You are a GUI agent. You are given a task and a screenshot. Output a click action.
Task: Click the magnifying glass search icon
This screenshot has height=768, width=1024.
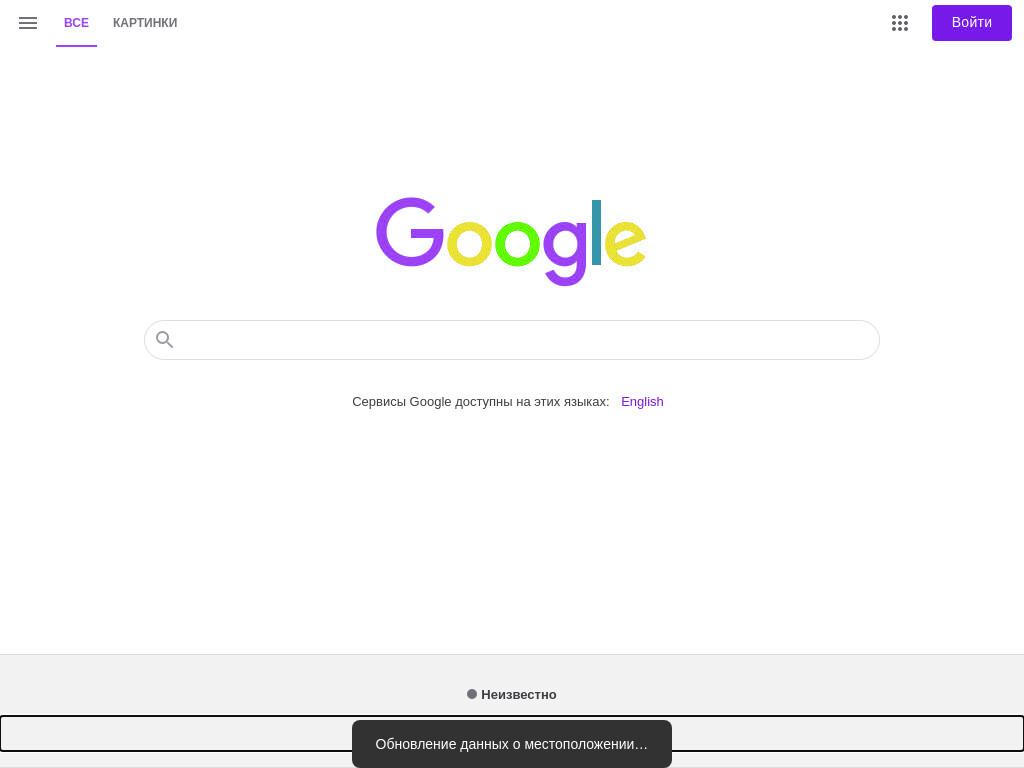coord(165,340)
